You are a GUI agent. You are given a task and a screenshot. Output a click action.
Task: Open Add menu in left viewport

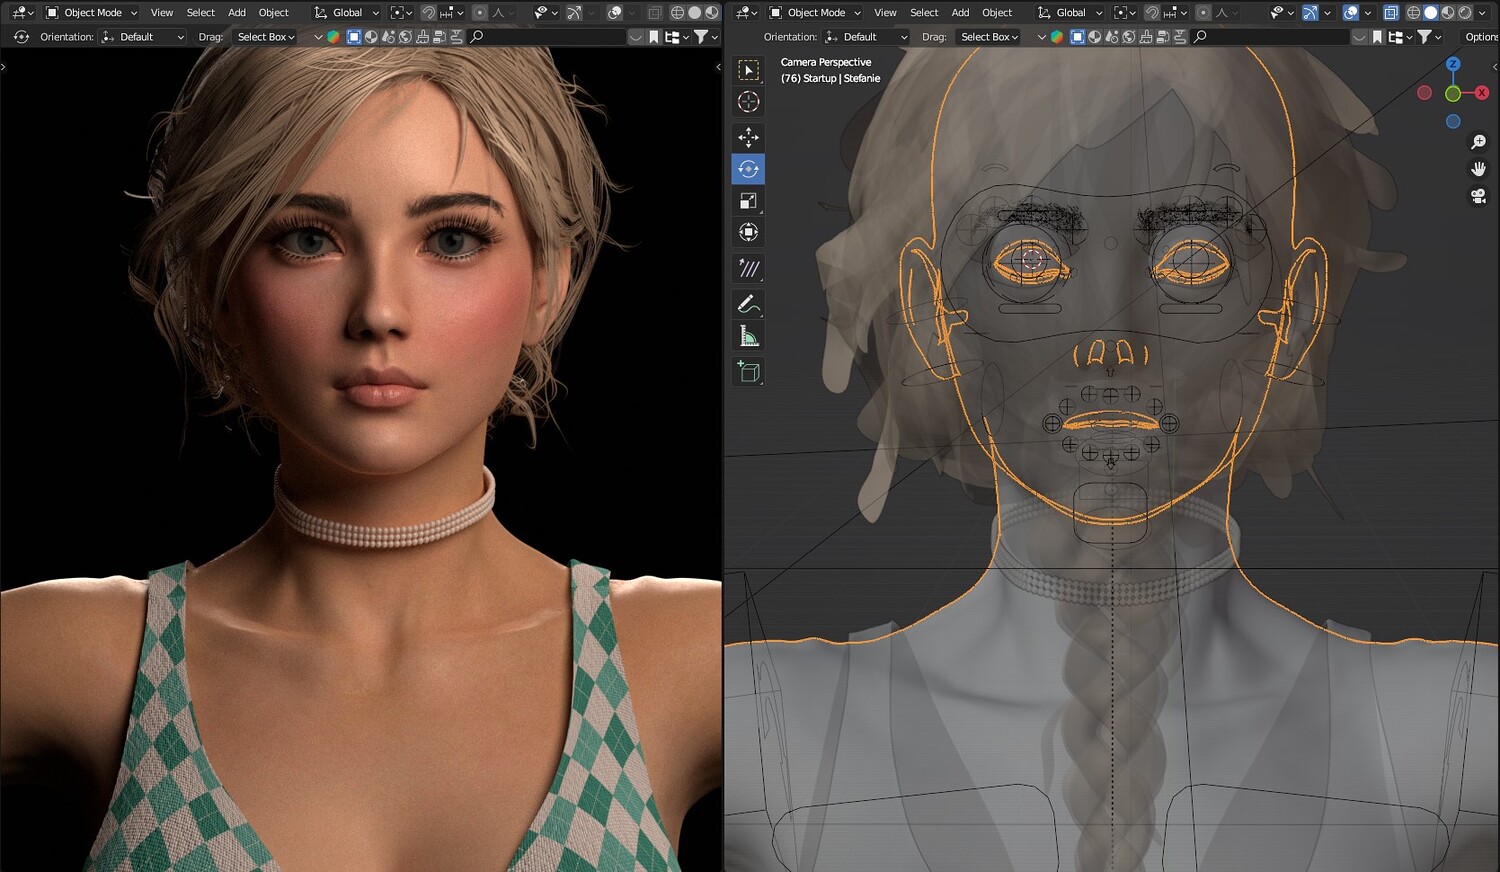point(237,13)
